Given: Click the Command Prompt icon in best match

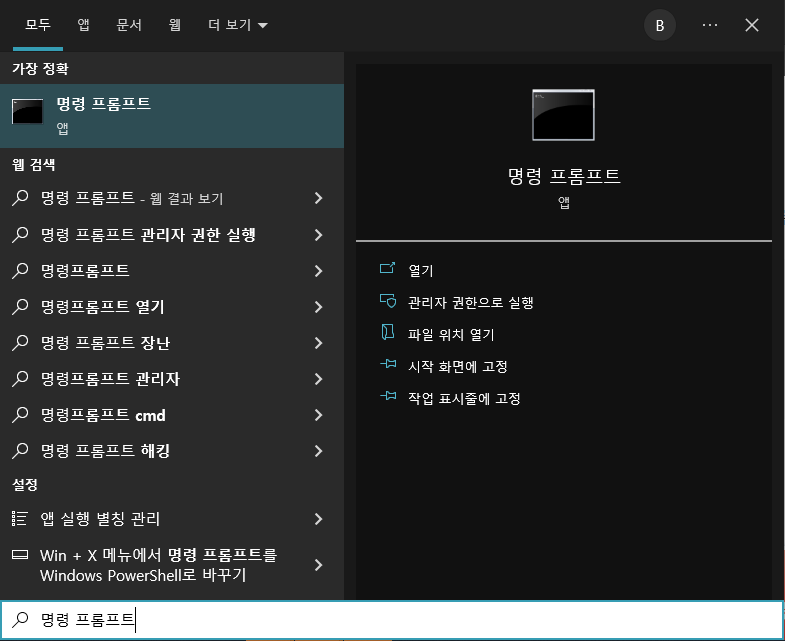Looking at the screenshot, I should pyautogui.click(x=28, y=111).
